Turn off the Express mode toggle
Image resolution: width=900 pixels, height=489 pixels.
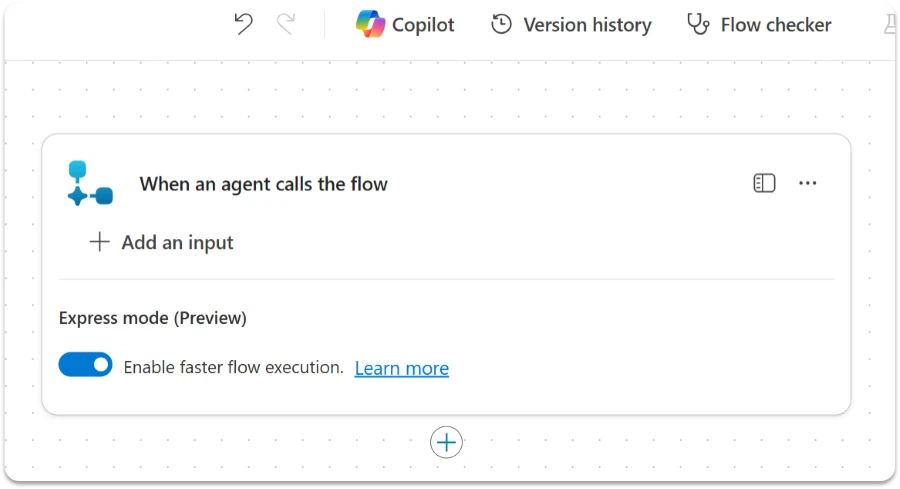tap(86, 365)
